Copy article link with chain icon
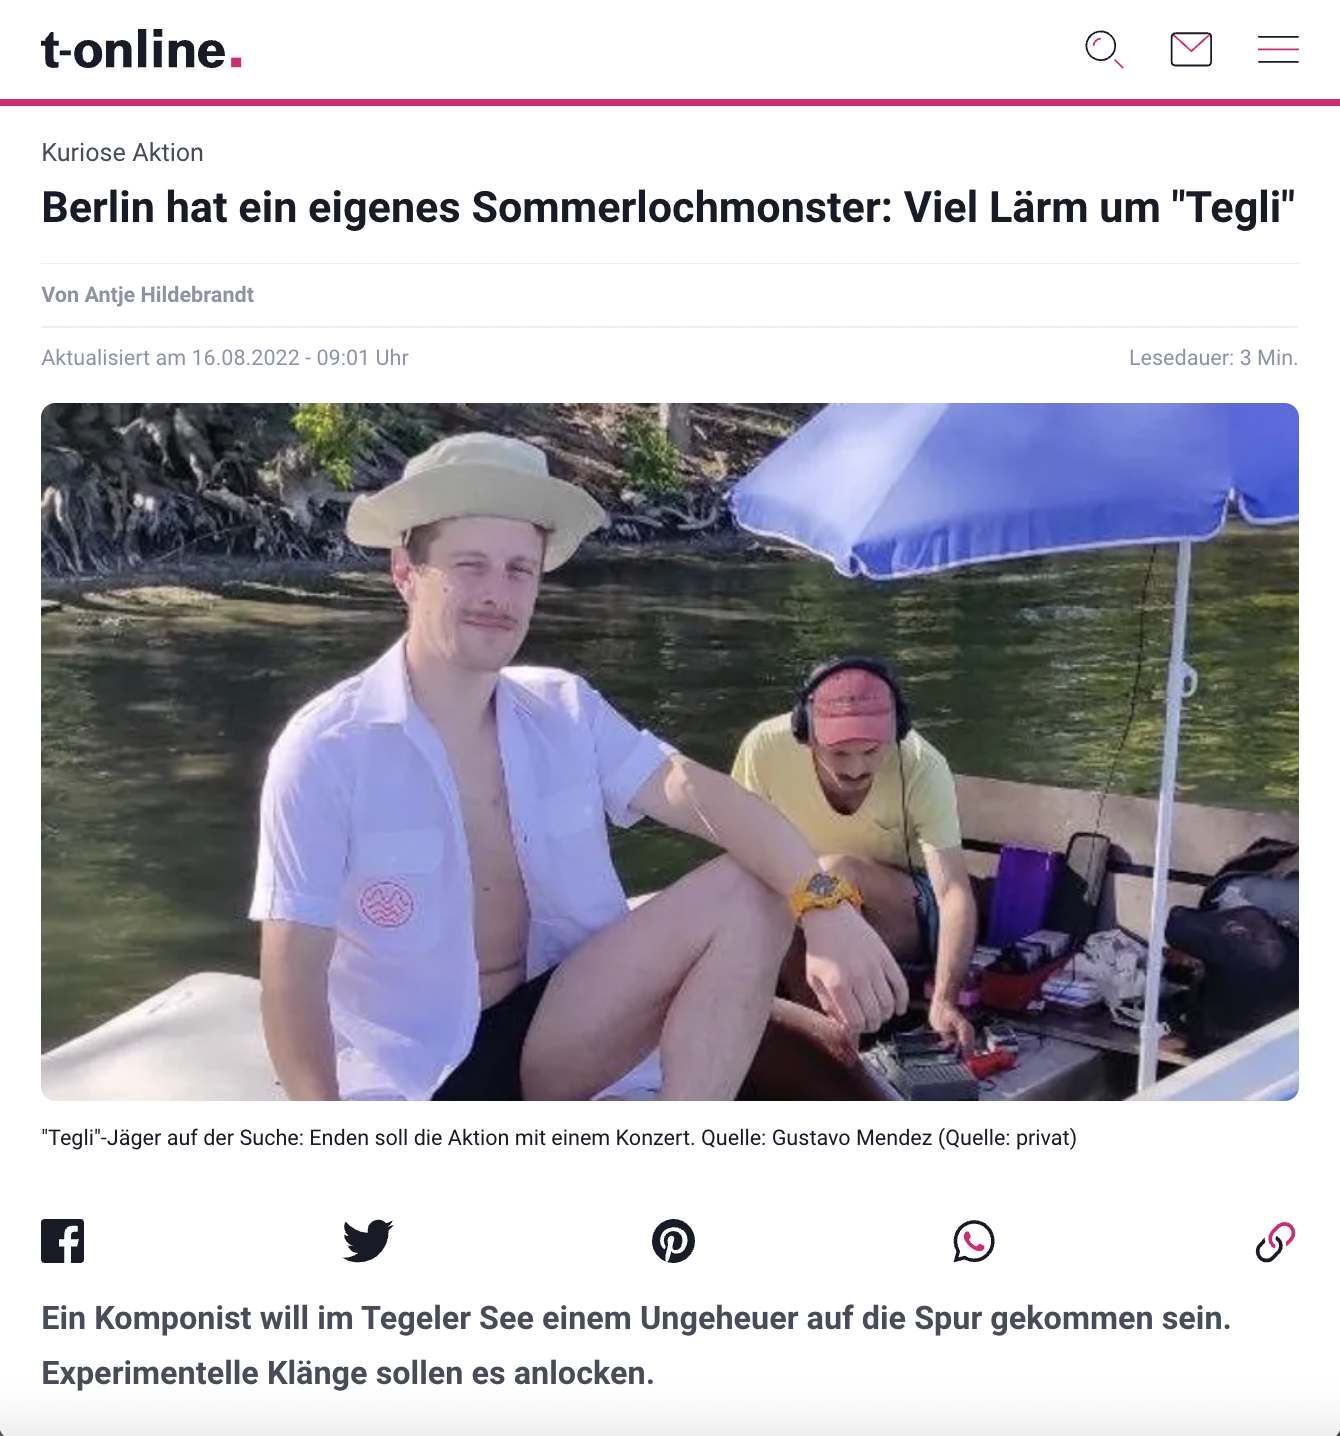 (x=1276, y=1241)
